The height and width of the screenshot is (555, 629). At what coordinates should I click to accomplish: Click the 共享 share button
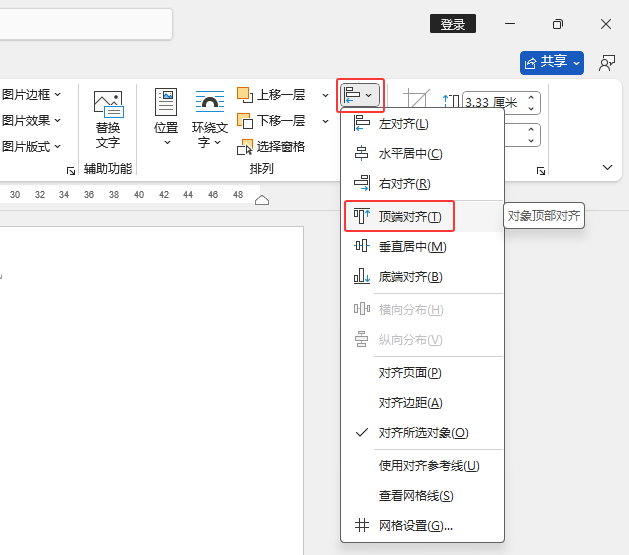(x=552, y=63)
